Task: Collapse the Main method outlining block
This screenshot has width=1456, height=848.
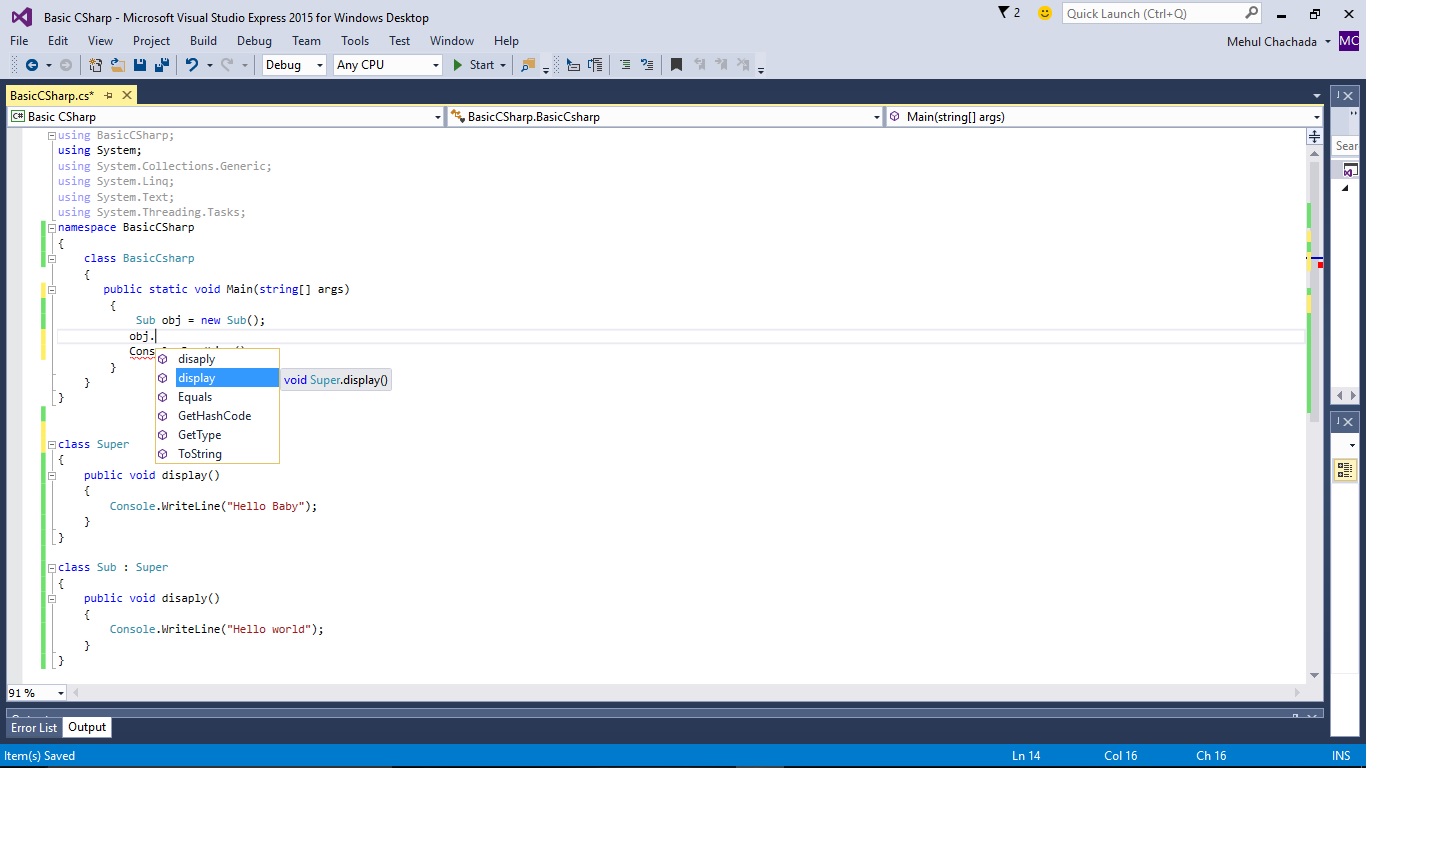Action: [52, 290]
